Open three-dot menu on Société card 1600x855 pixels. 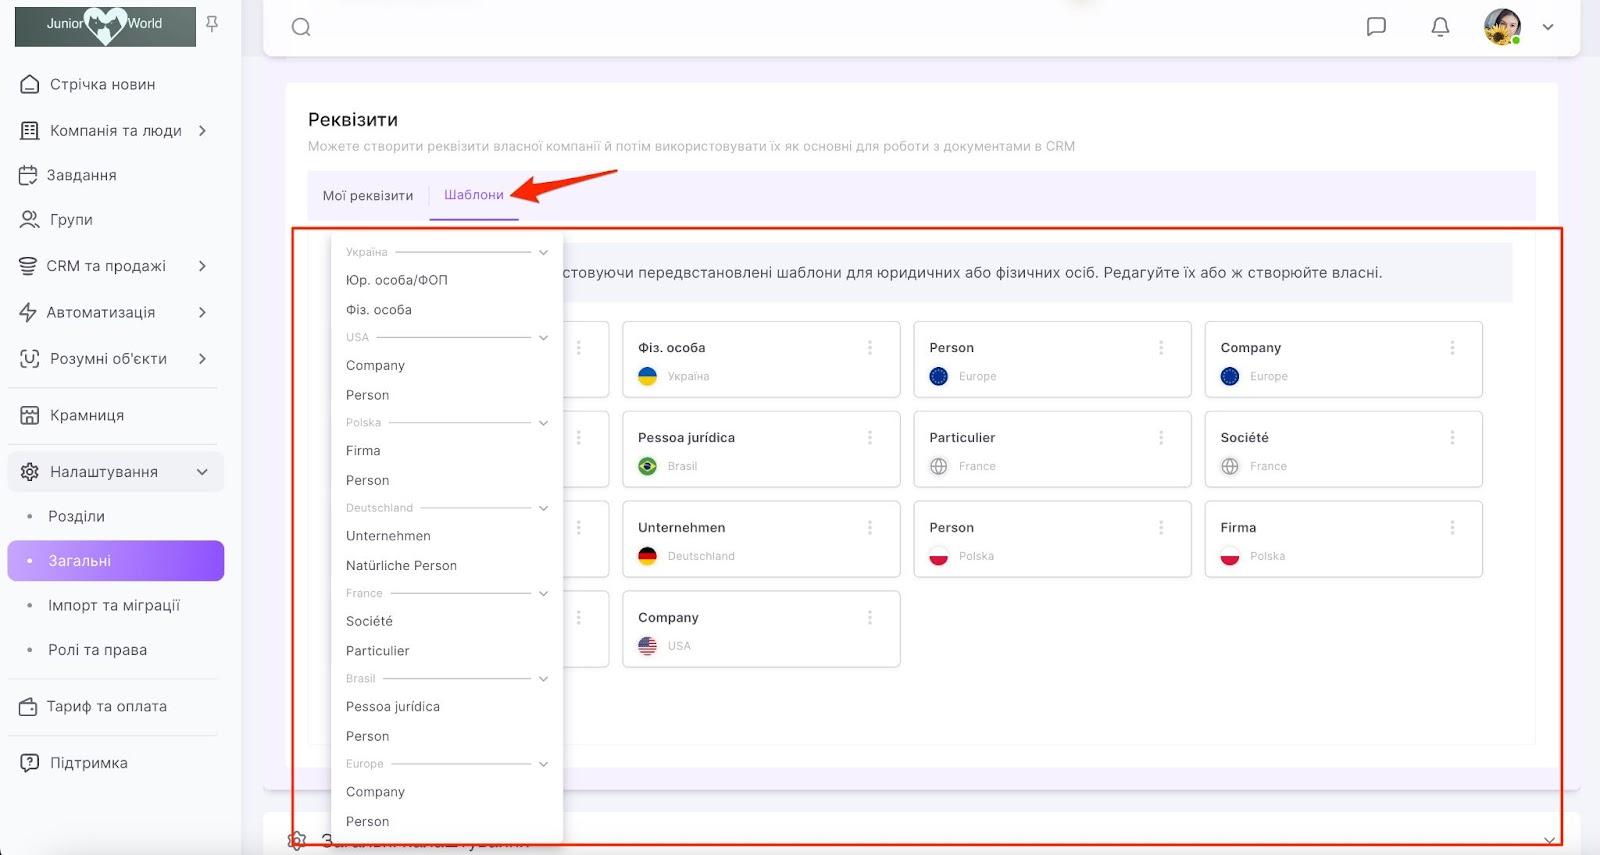pyautogui.click(x=1452, y=438)
